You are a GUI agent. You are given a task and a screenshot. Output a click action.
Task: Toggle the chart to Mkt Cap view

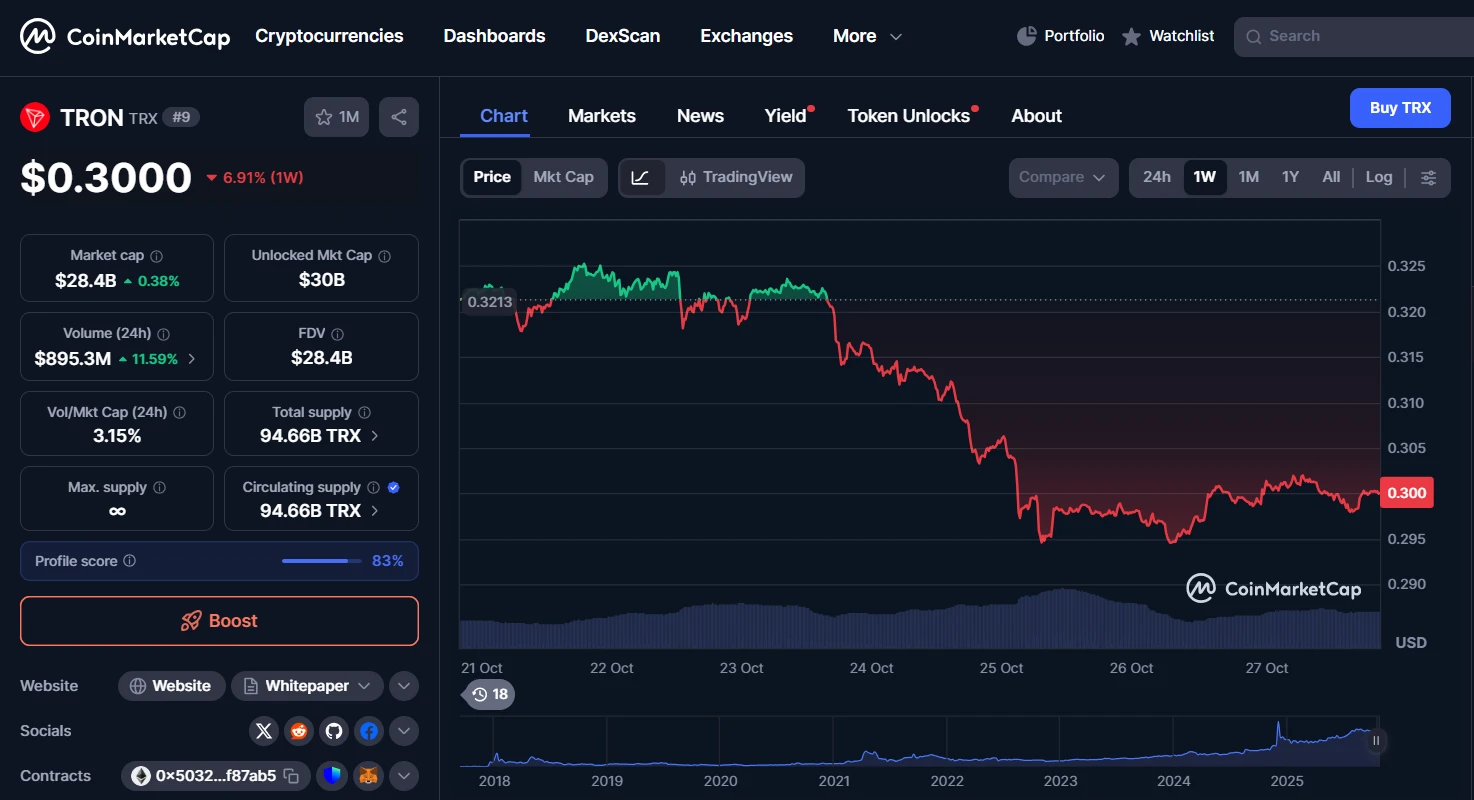point(563,177)
